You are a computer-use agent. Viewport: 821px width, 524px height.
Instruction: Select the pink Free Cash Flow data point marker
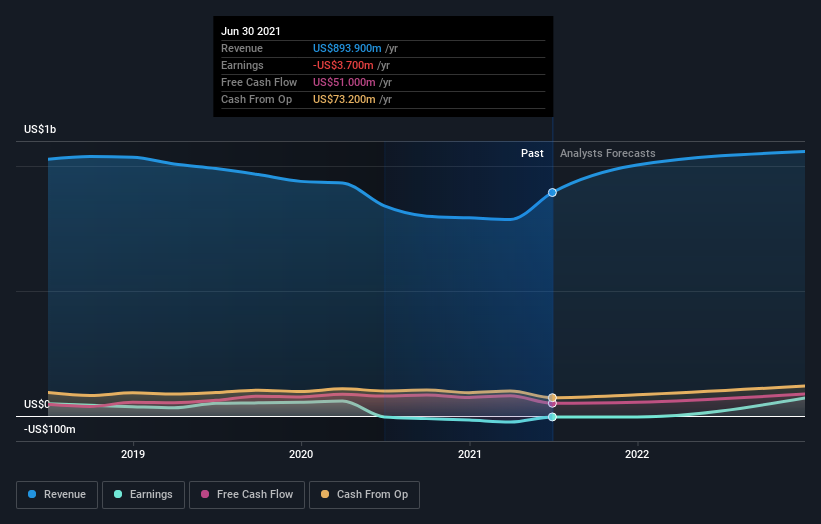click(552, 404)
